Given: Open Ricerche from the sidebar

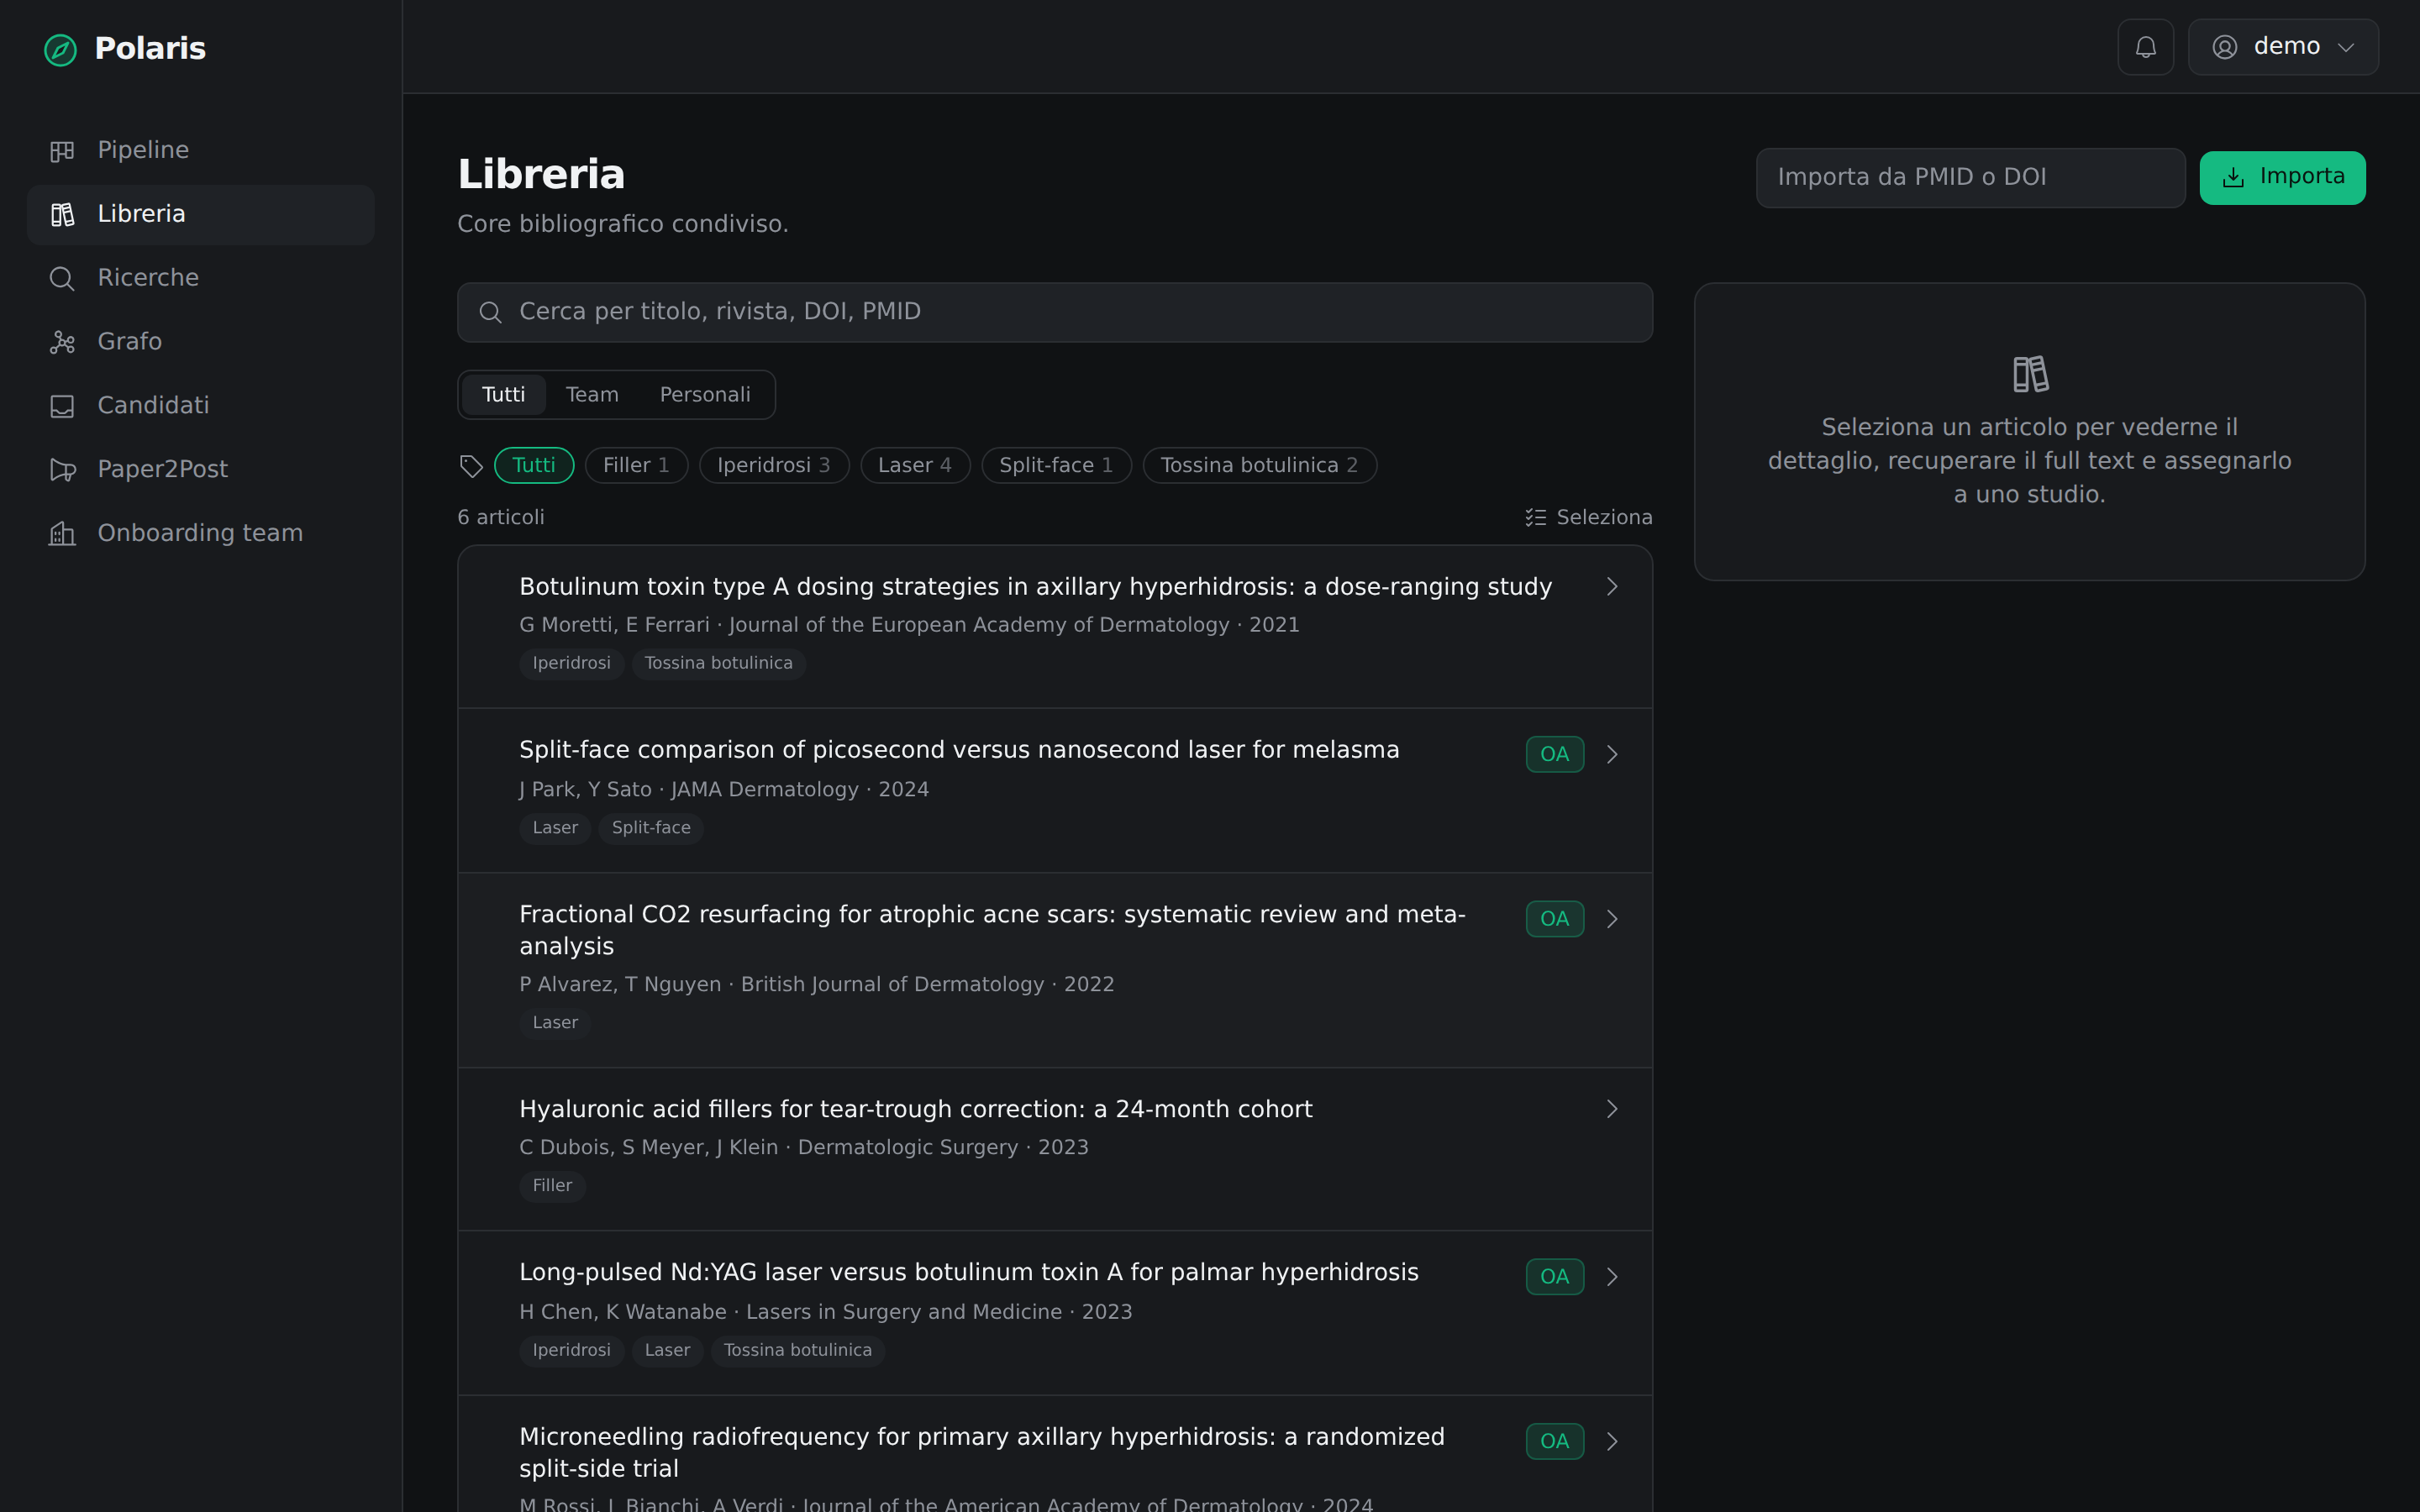Looking at the screenshot, I should coord(201,279).
